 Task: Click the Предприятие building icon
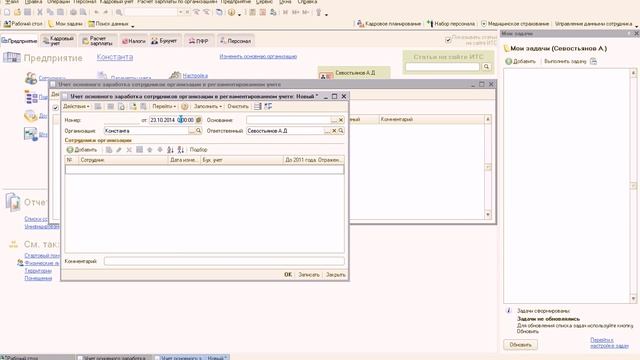(x=11, y=58)
